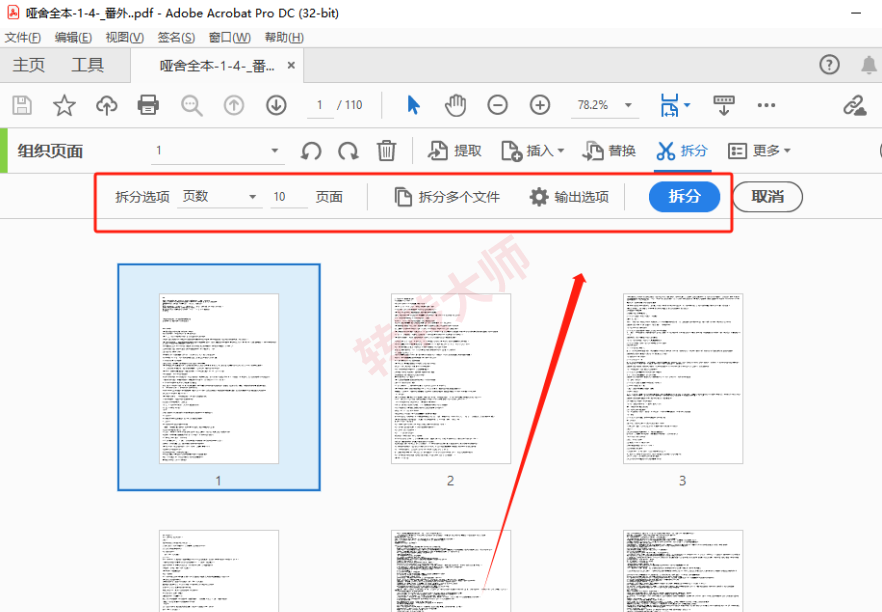Click the 拆分 scissors tool in toolbar
Image resolution: width=882 pixels, height=612 pixels.
pos(682,151)
